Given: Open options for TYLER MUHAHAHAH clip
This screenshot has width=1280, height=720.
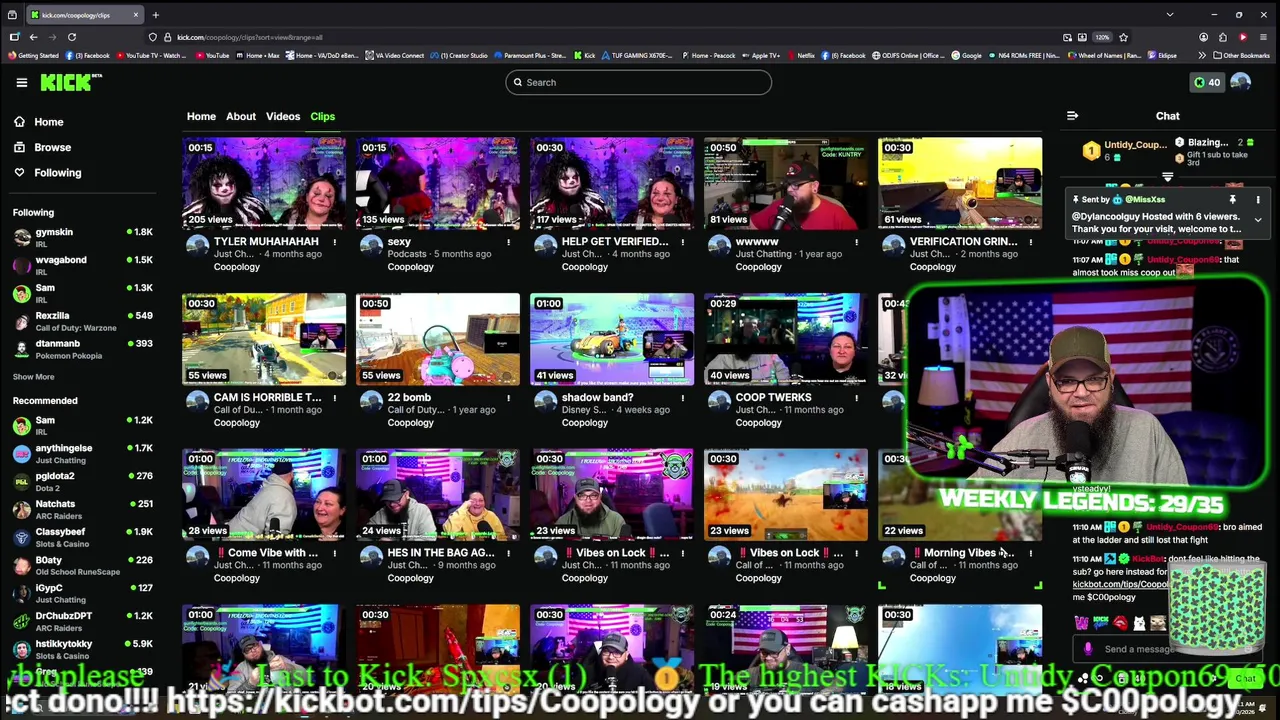Looking at the screenshot, I should click(x=334, y=242).
